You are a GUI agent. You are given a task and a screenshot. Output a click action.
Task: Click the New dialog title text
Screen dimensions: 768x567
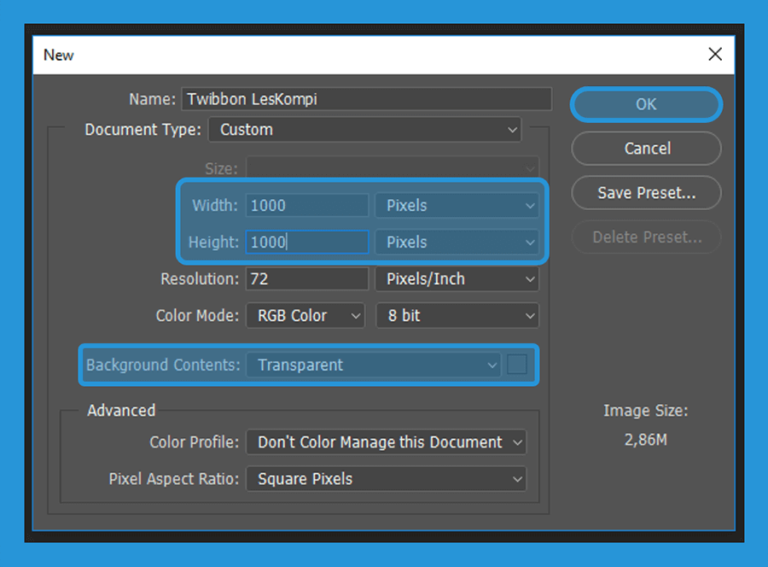(58, 55)
